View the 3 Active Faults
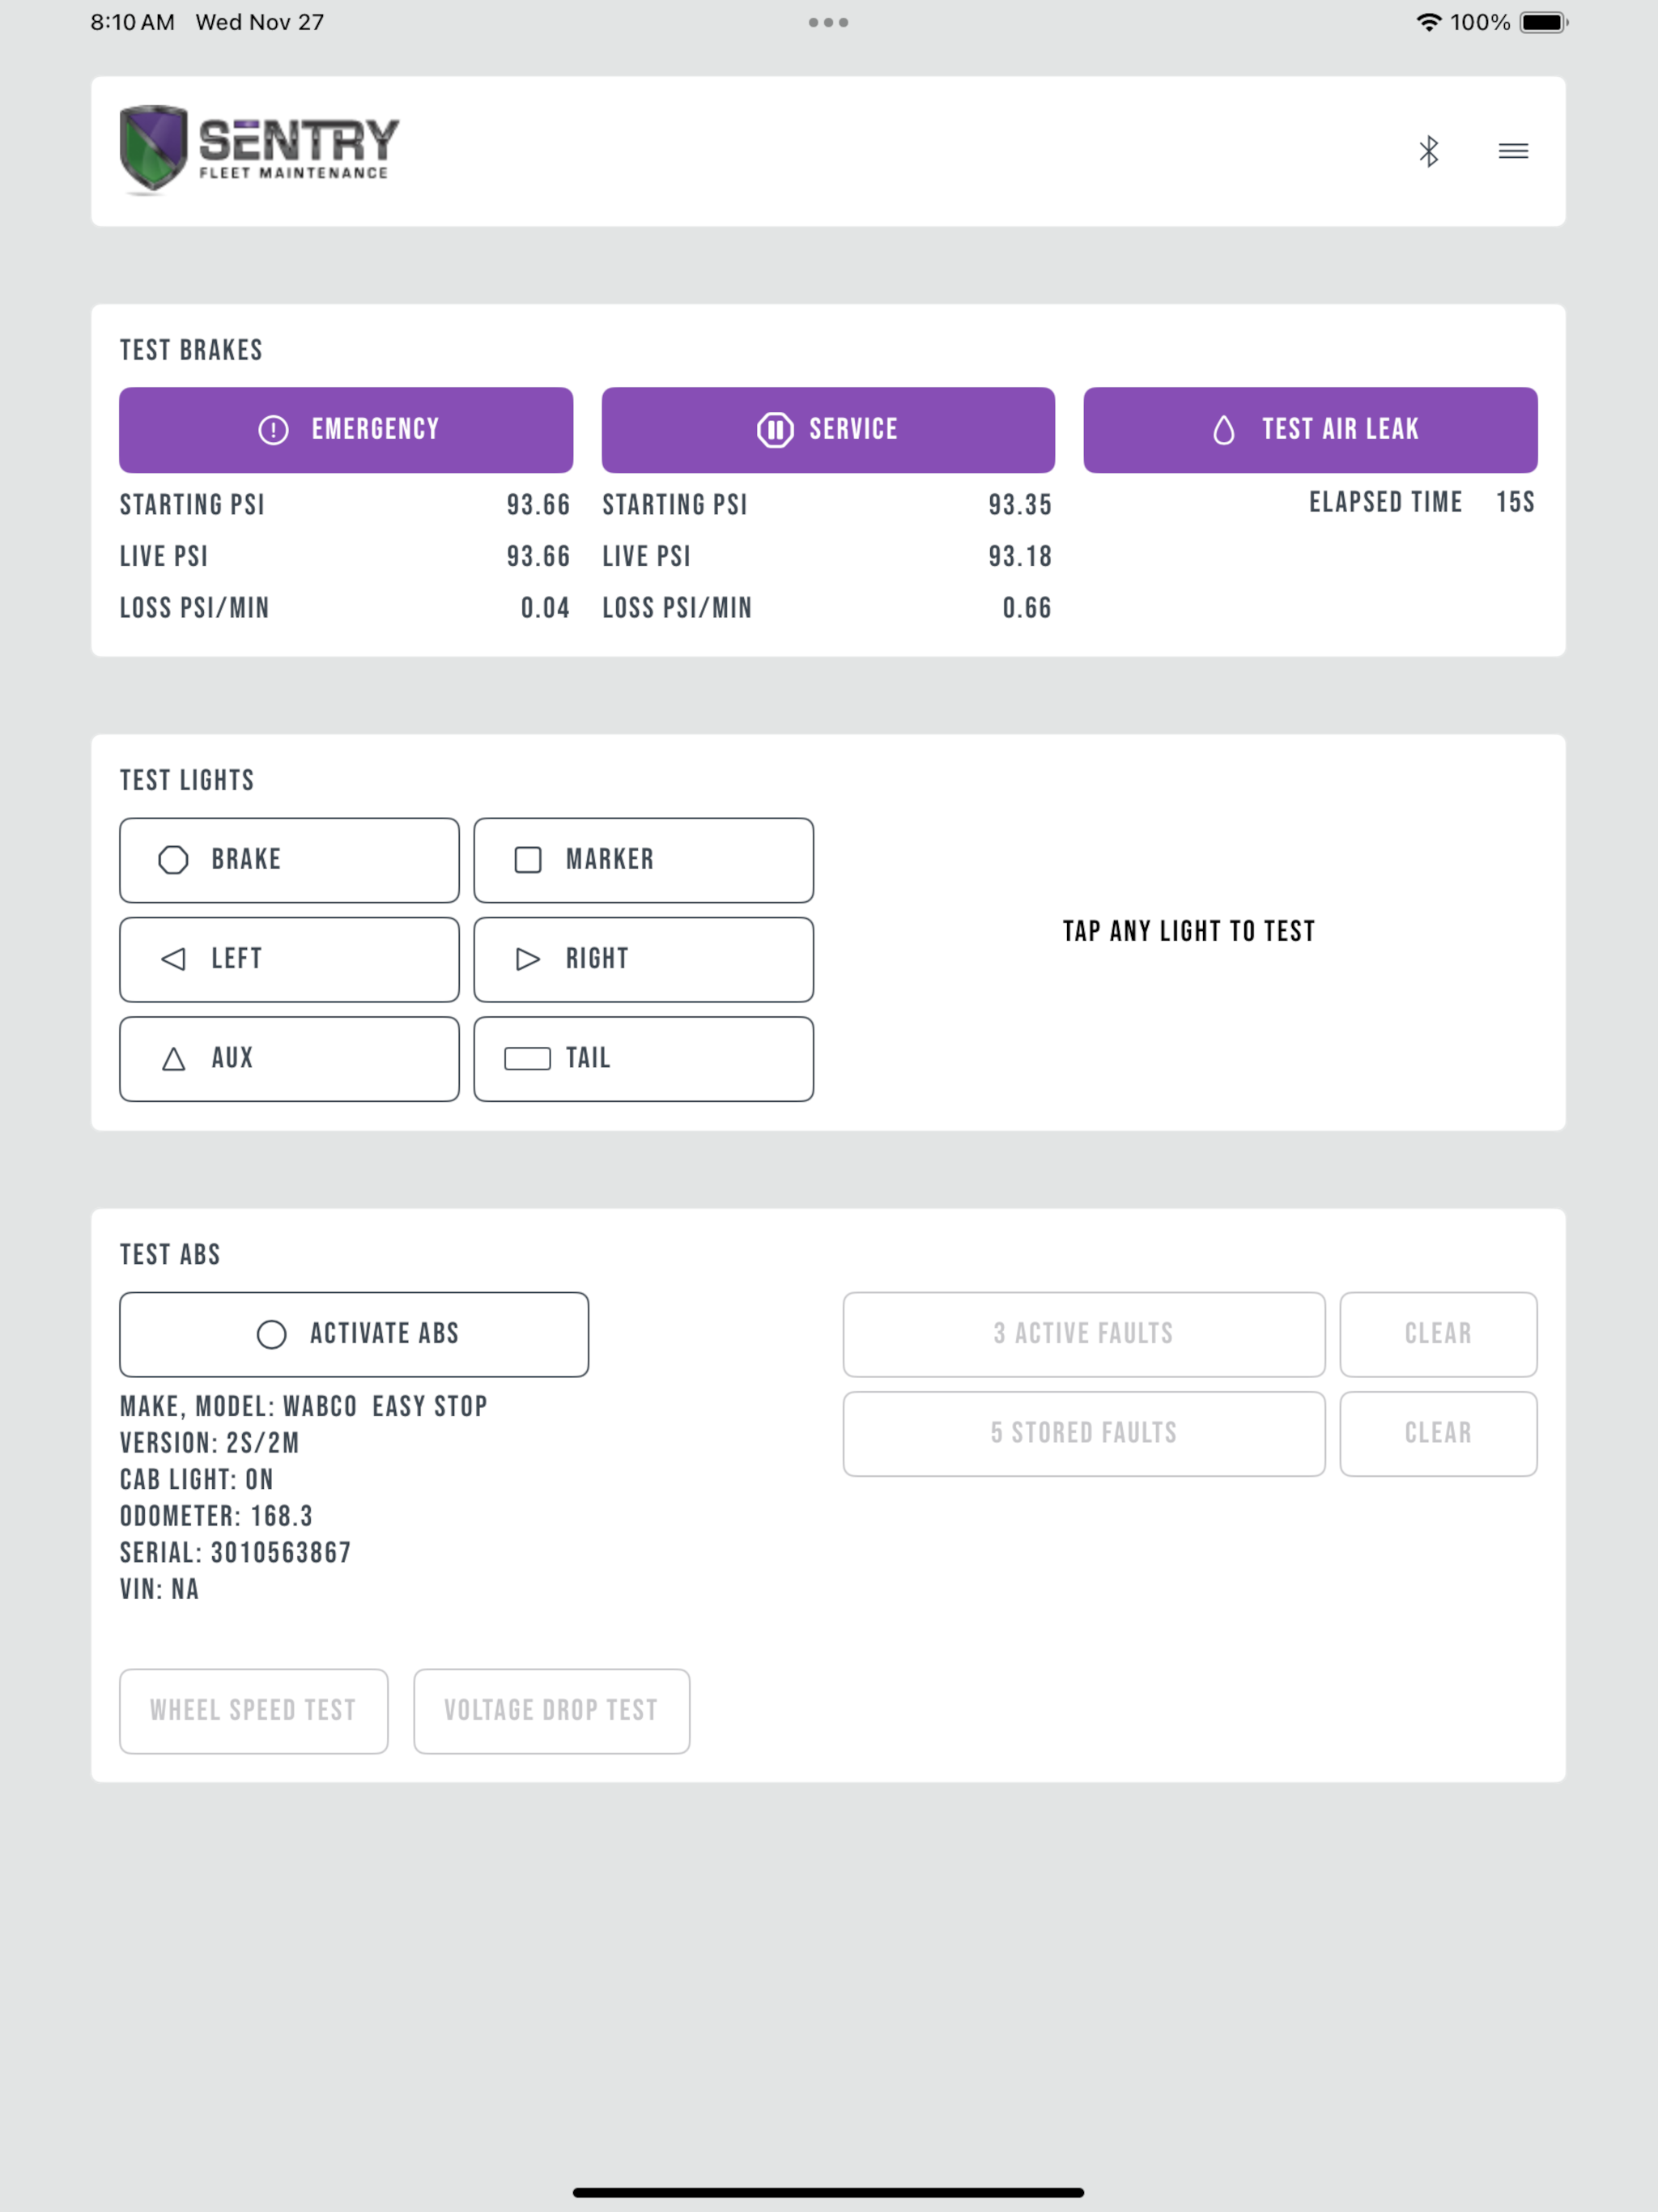 tap(1084, 1334)
